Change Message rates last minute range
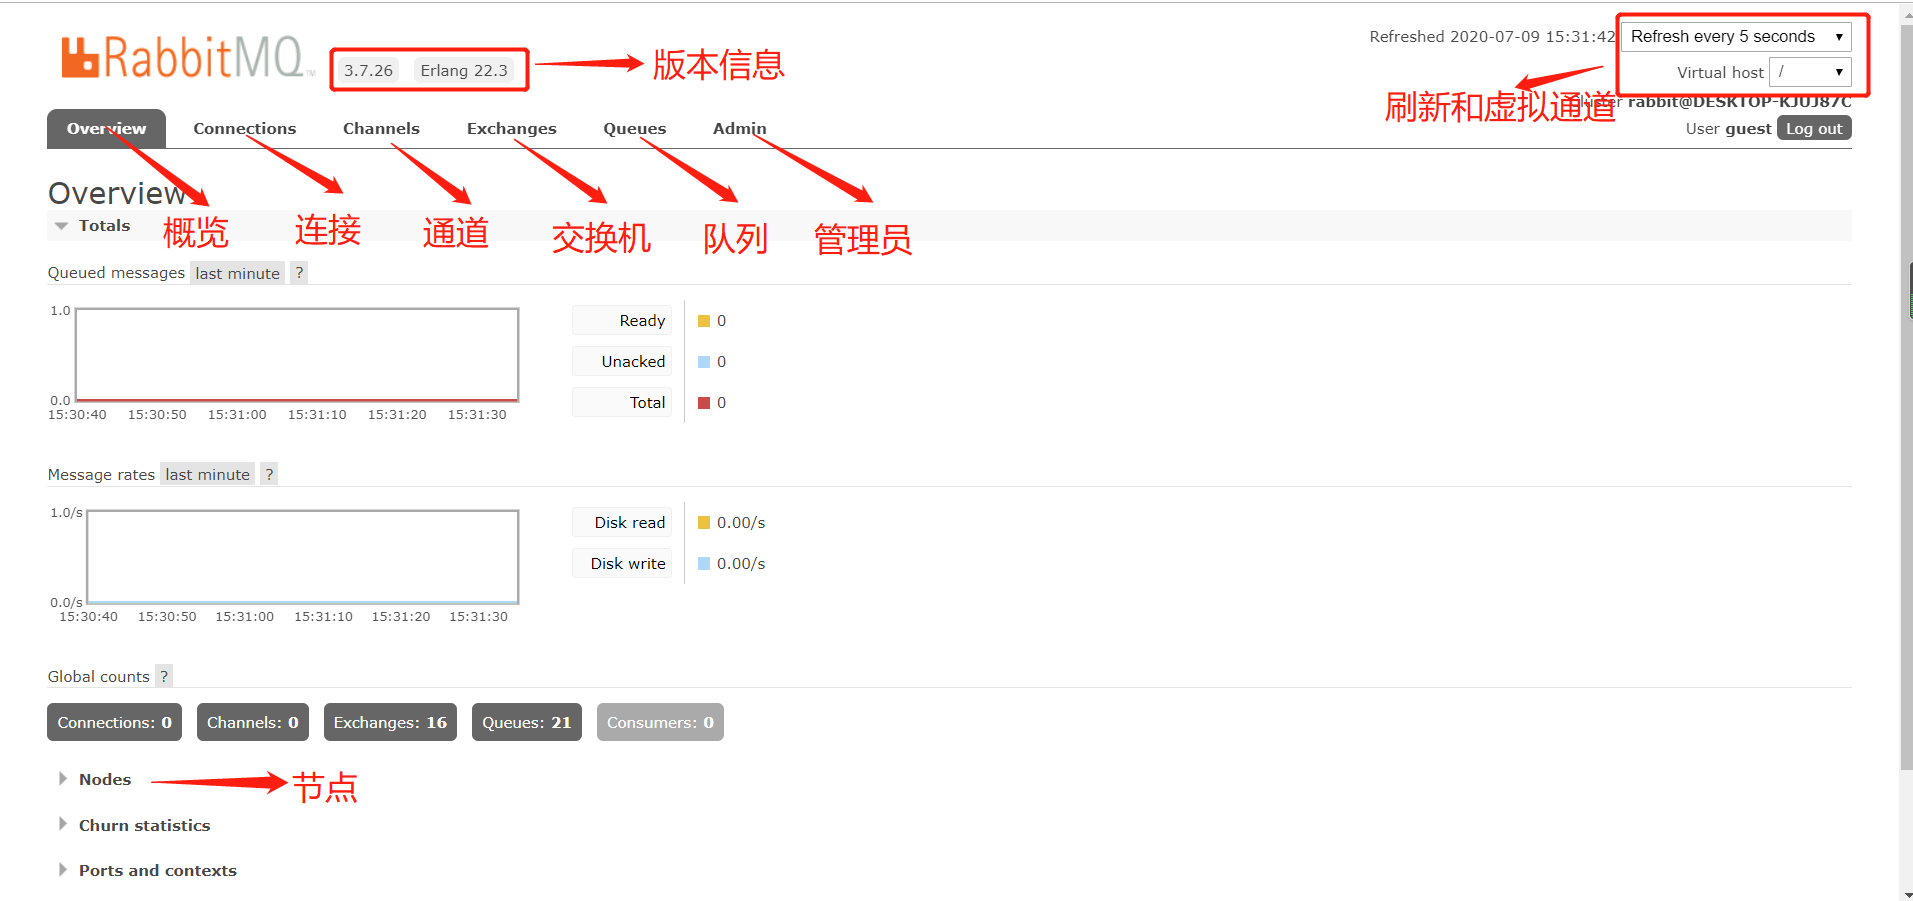This screenshot has height=901, width=1913. (207, 474)
